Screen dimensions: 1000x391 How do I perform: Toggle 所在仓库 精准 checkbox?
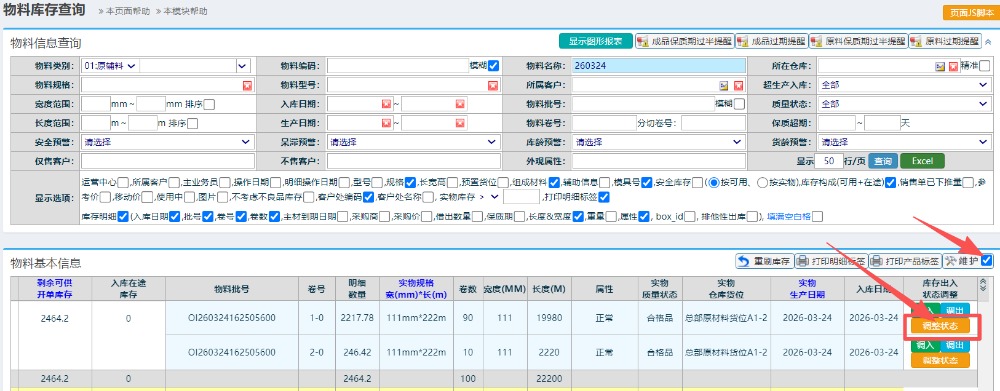click(985, 65)
